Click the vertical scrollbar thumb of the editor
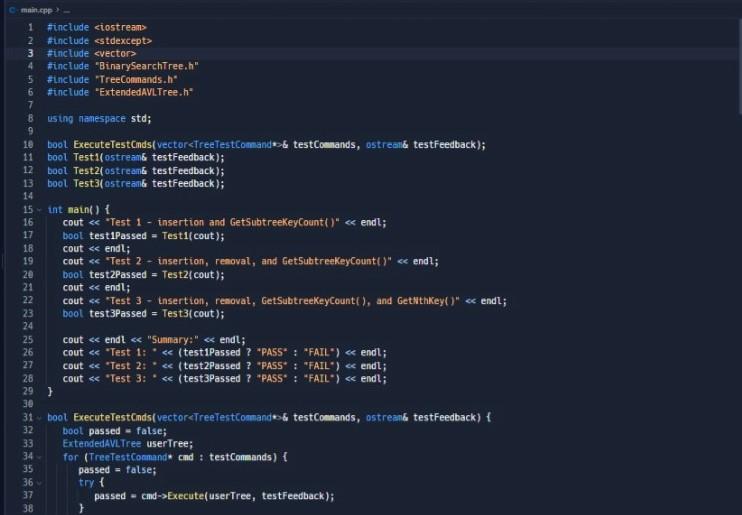 point(740,66)
